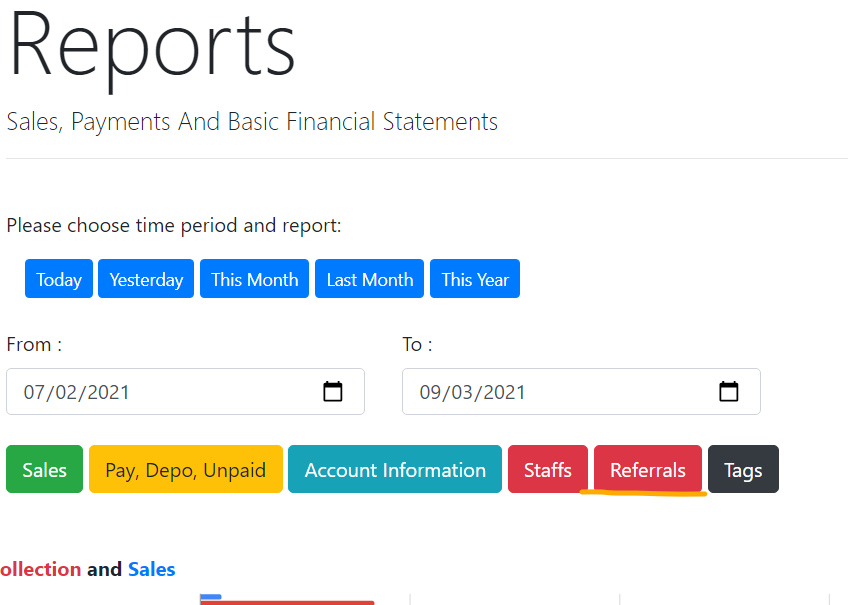Pick the Last Month period

(369, 279)
